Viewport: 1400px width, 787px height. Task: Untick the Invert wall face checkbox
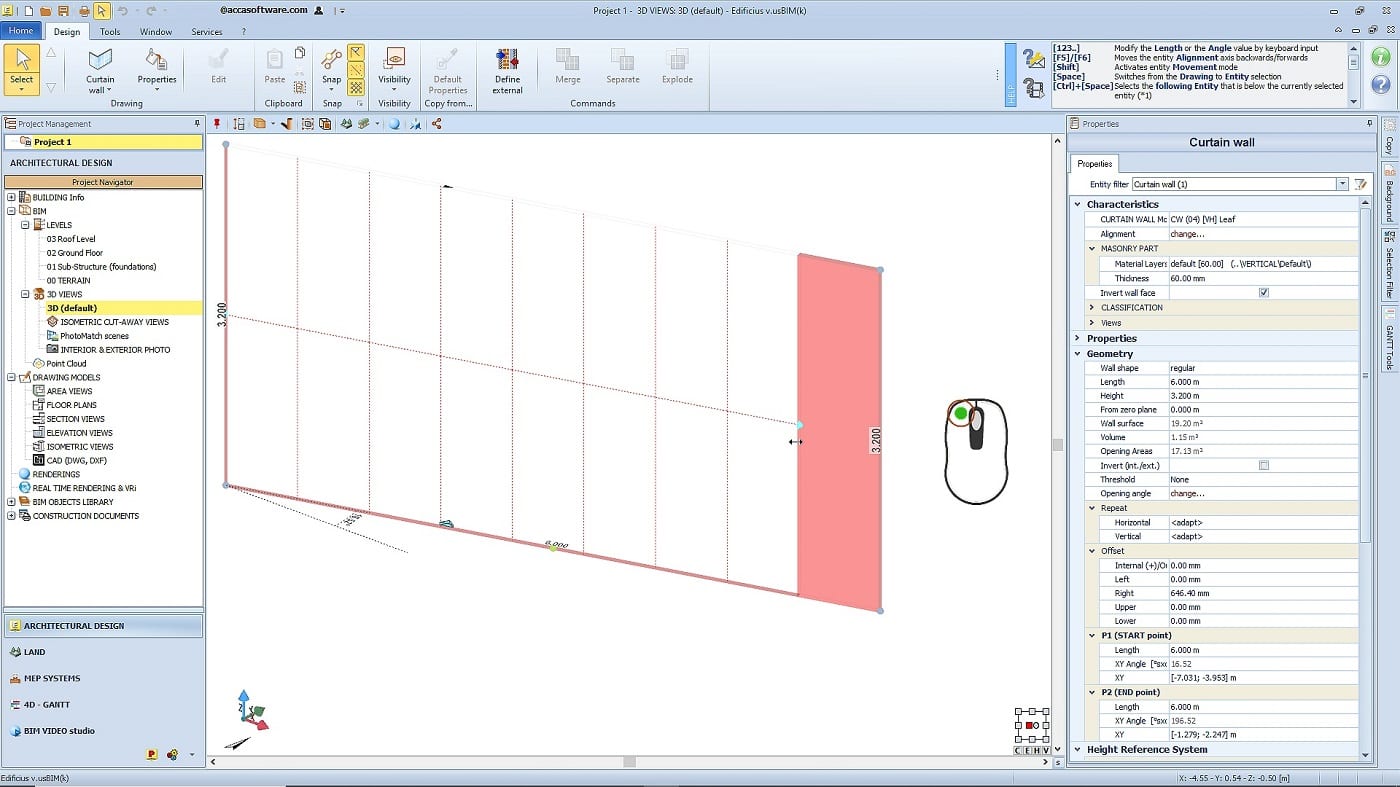pos(1264,293)
